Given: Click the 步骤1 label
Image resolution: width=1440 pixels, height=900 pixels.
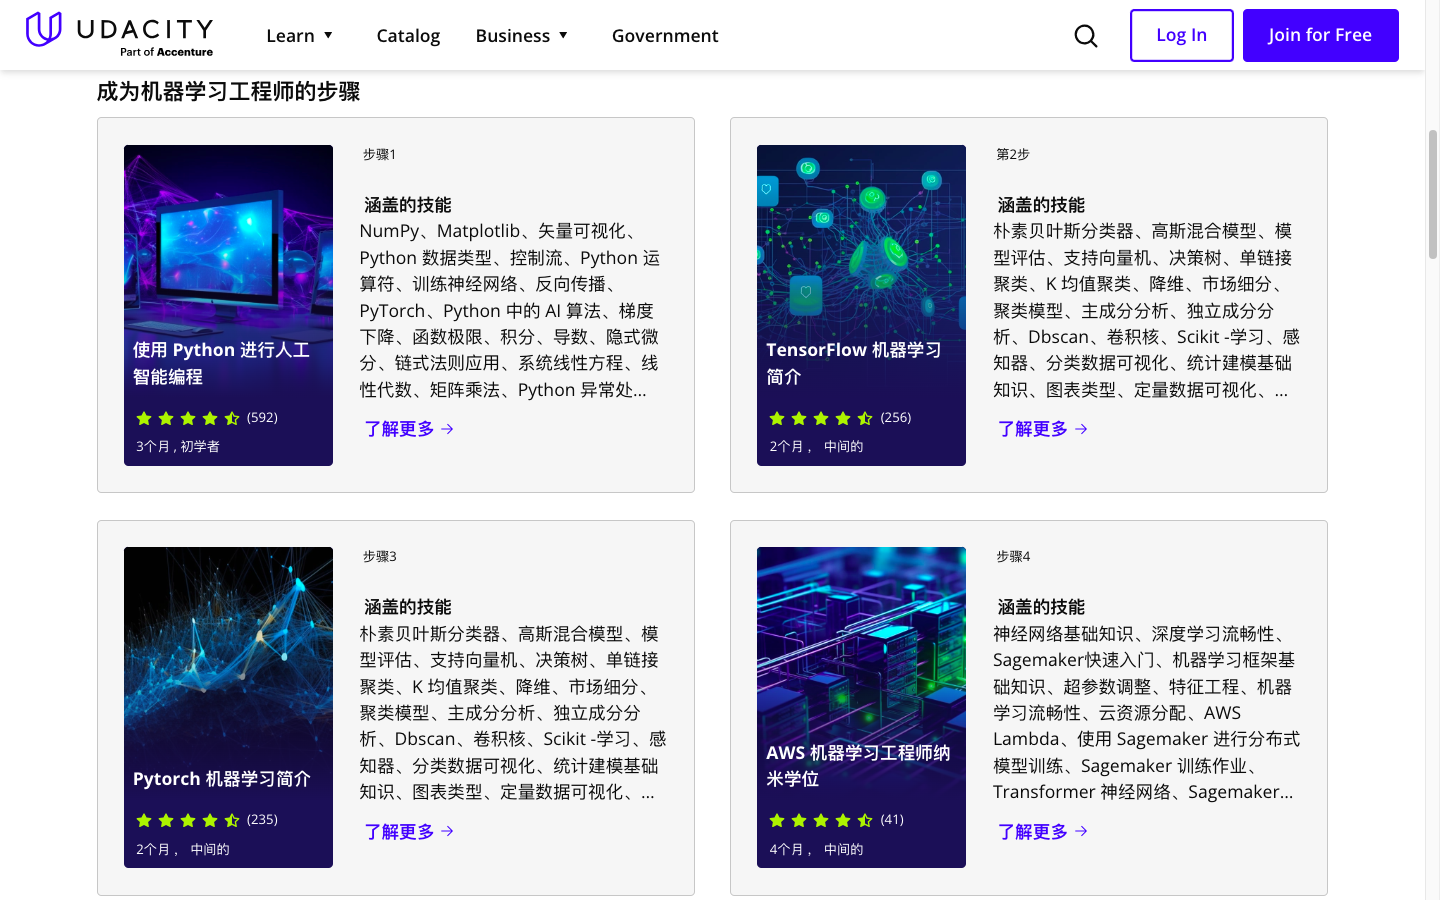Looking at the screenshot, I should coord(380,154).
